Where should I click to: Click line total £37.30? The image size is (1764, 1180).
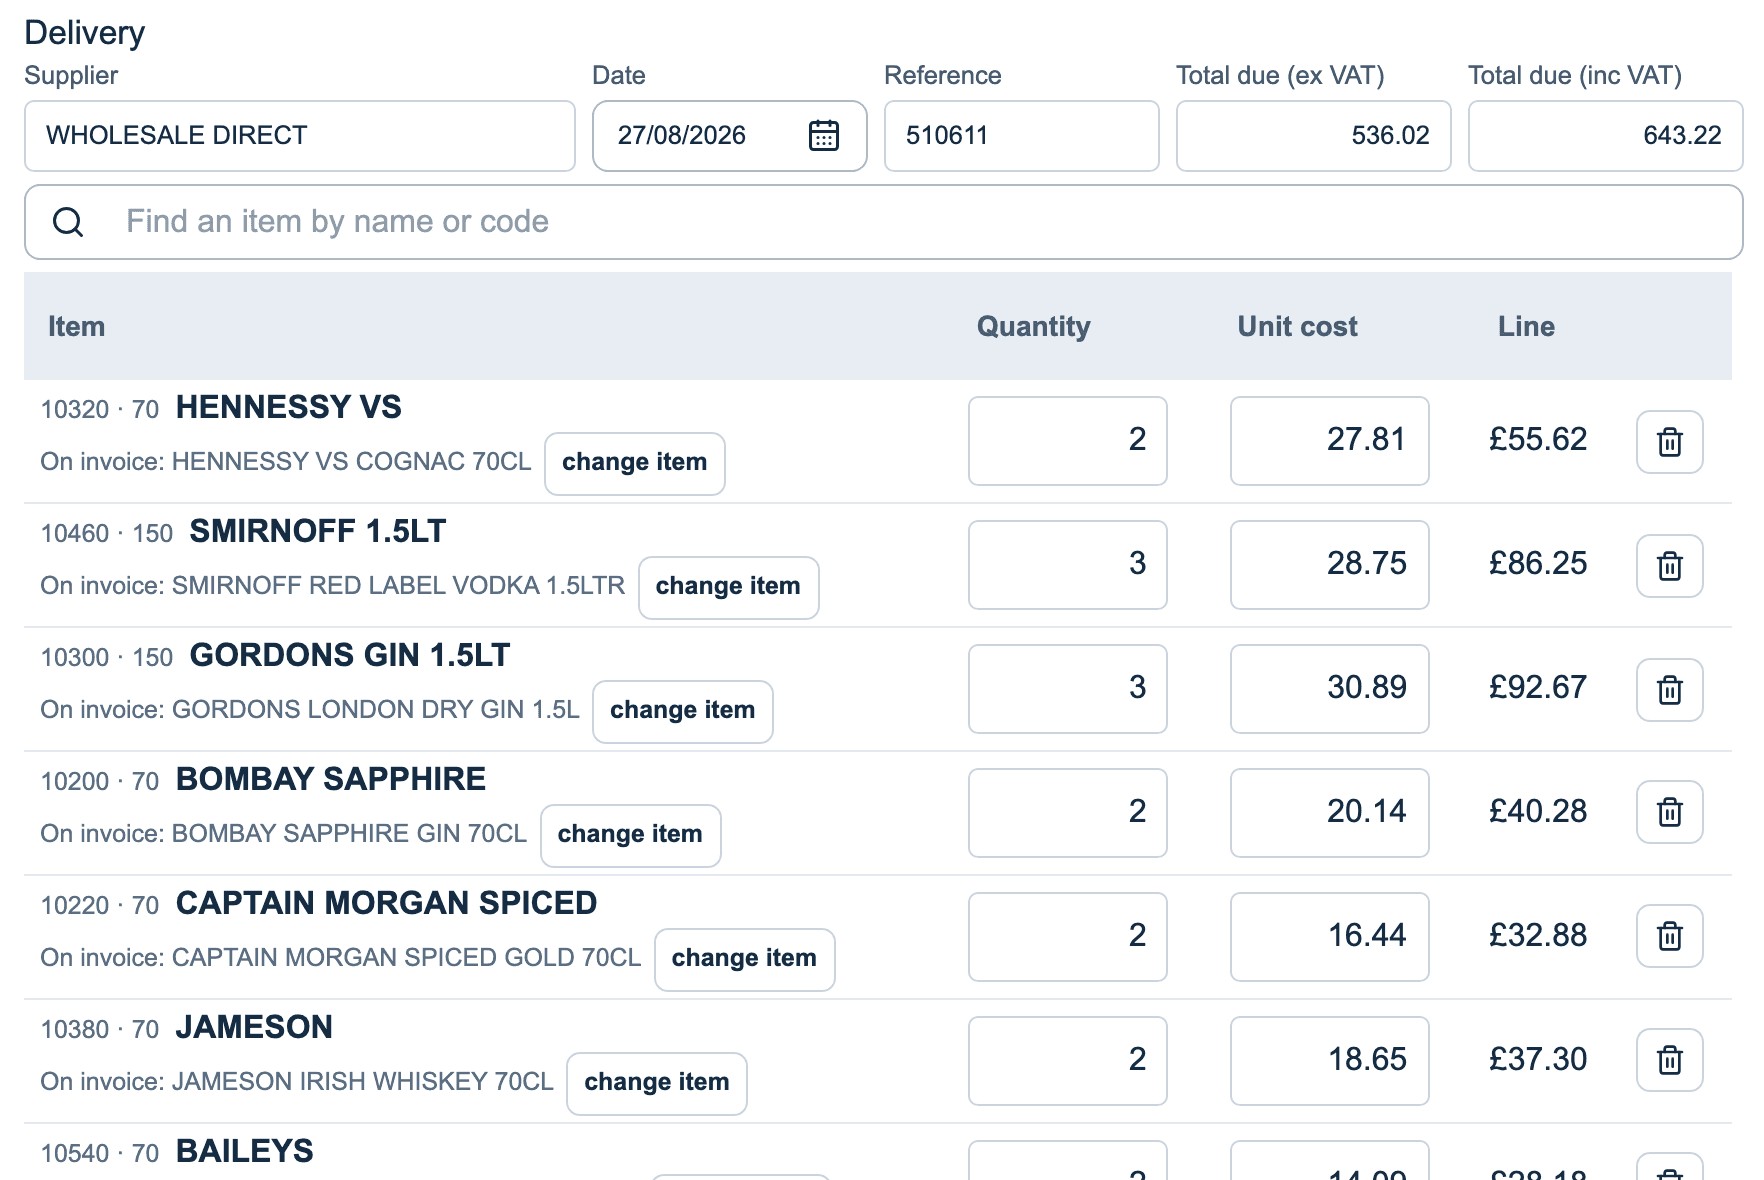coord(1538,1059)
